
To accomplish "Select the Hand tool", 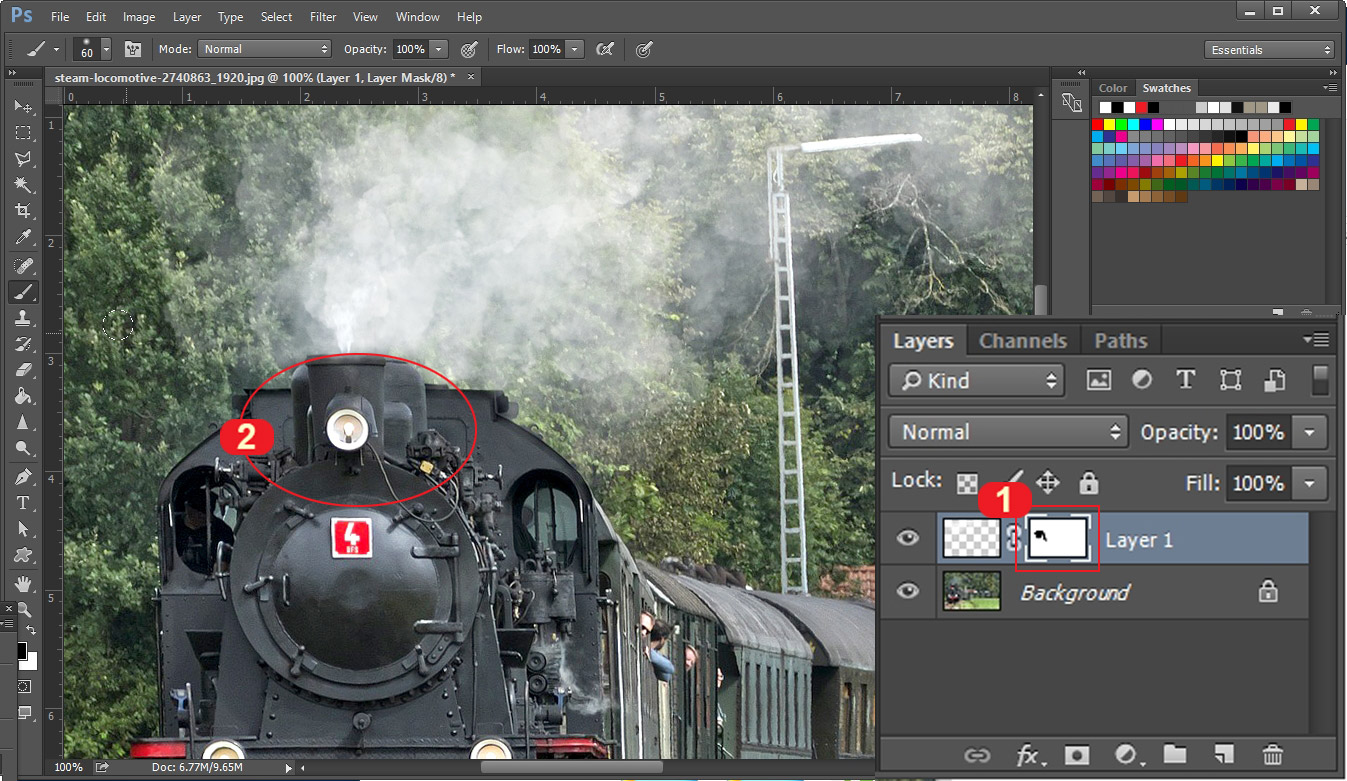I will click(x=23, y=583).
